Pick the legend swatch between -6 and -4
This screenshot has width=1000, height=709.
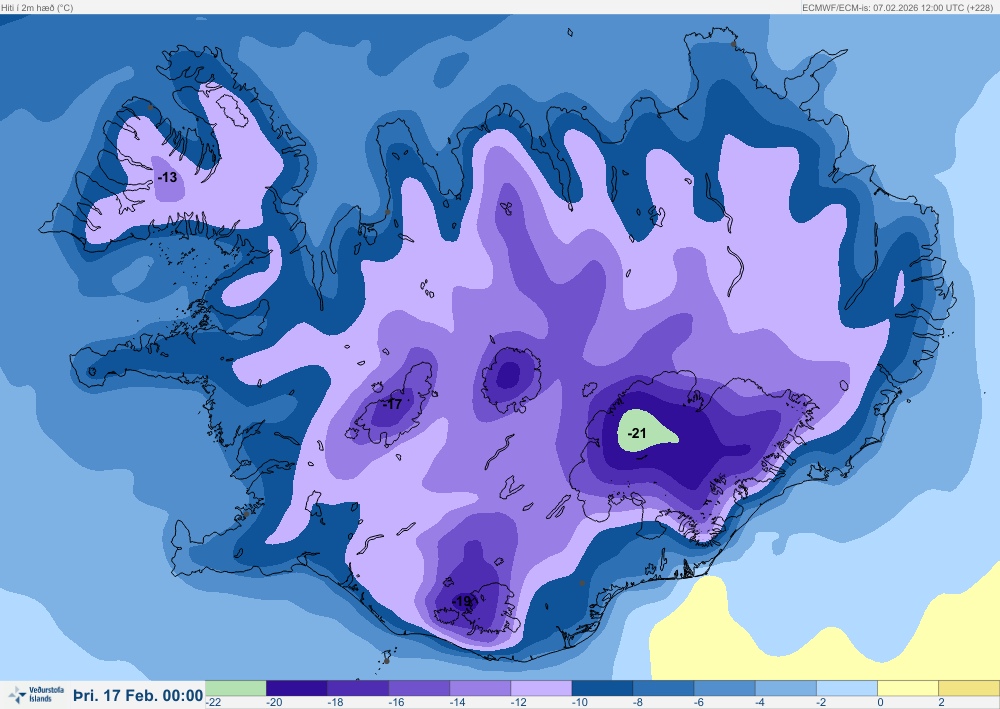click(x=725, y=688)
